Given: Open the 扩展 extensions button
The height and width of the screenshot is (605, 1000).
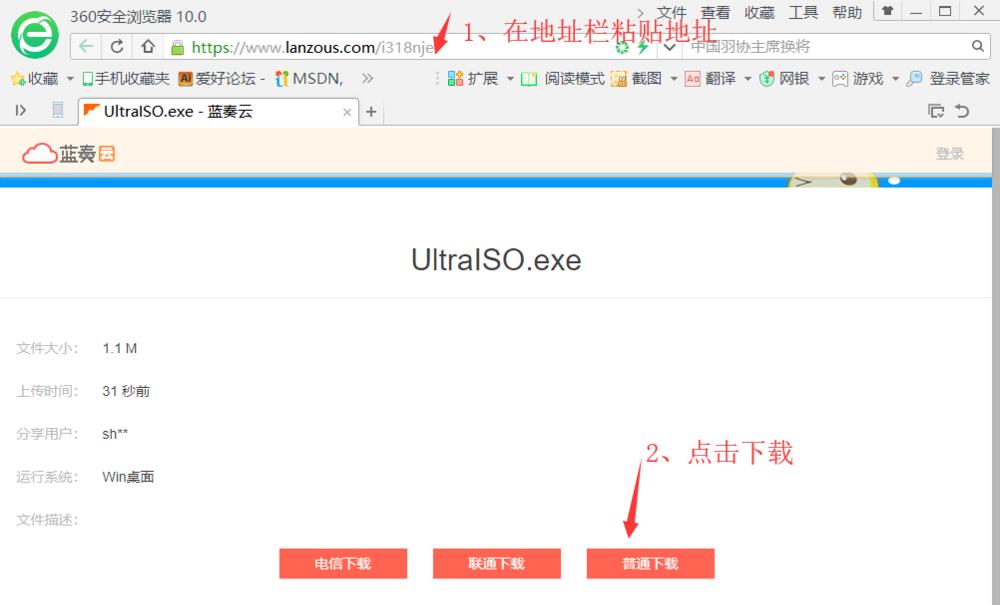Looking at the screenshot, I should [x=473, y=78].
